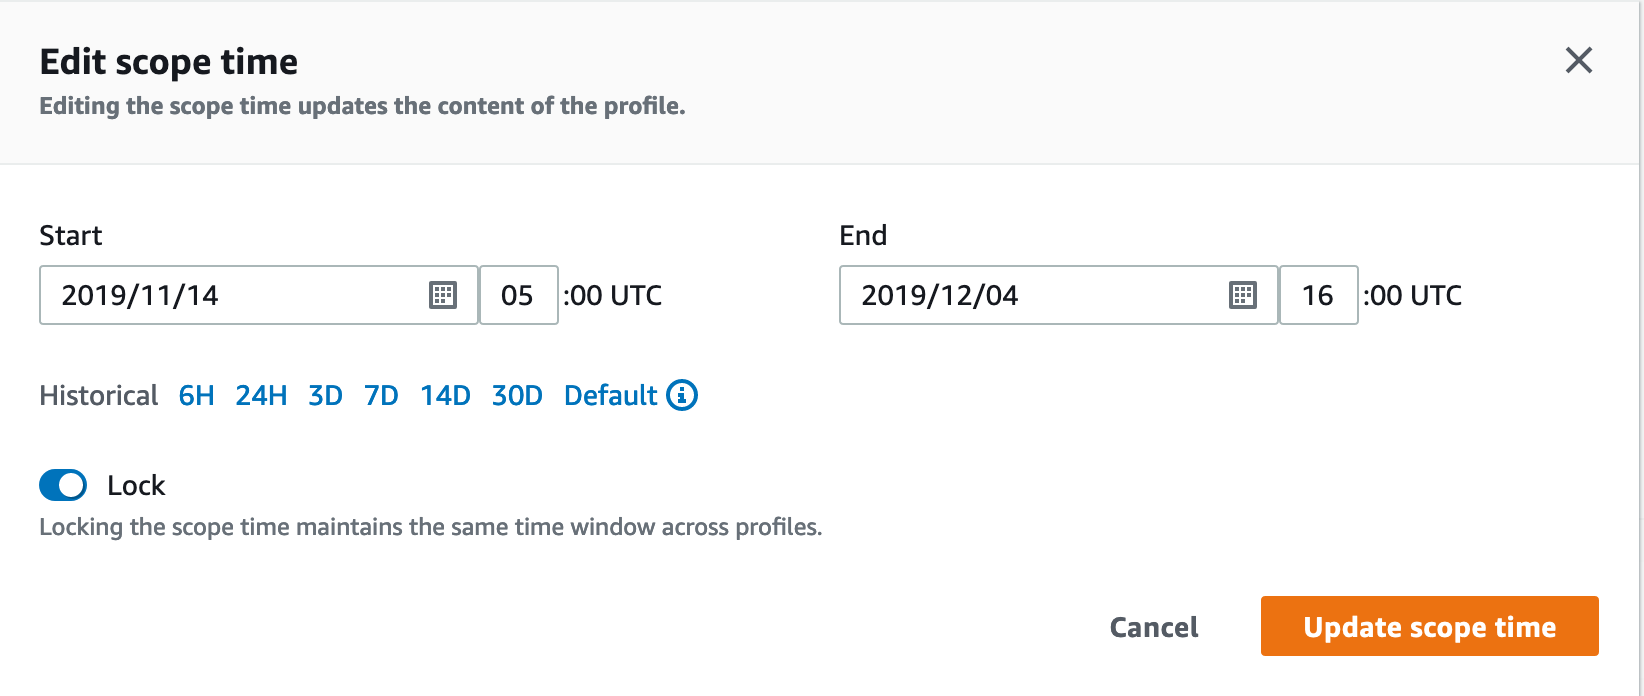Screen dimensions: 1644x696
Task: Click the Lock label text
Action: click(136, 485)
